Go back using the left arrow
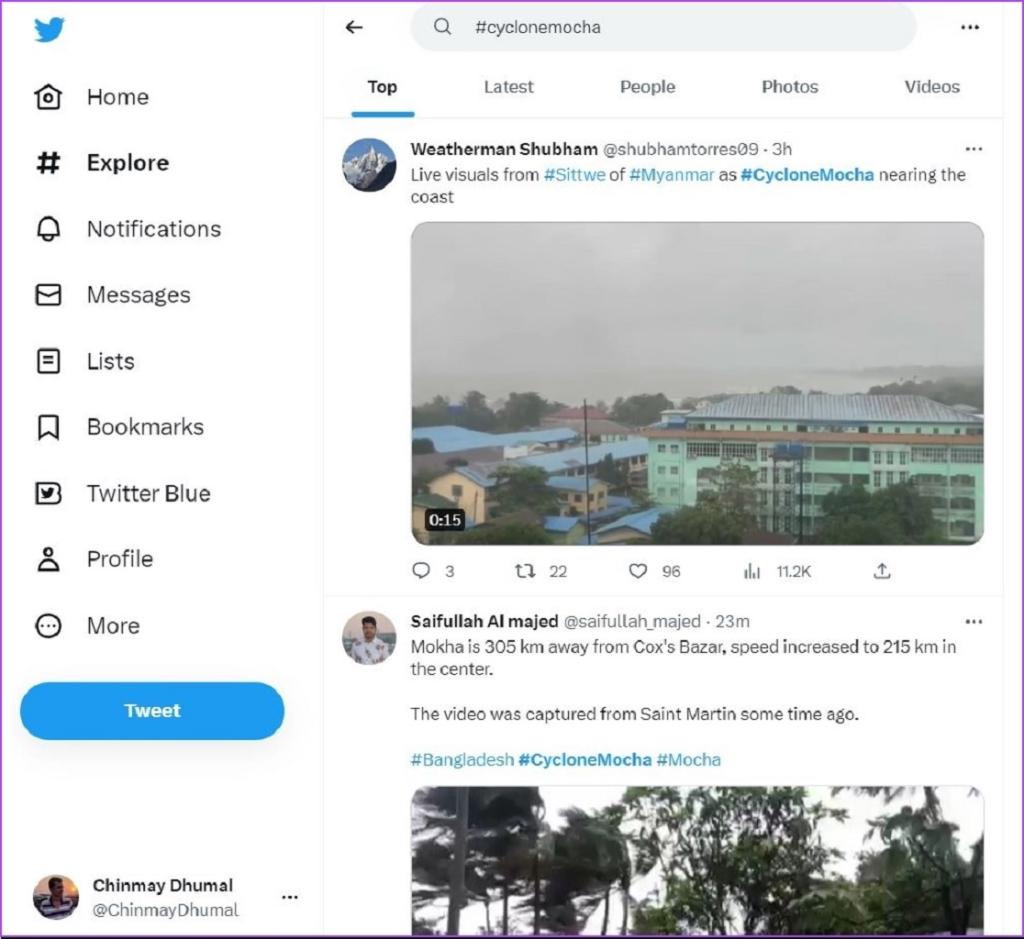Screen dimensions: 1024x939 [x=354, y=27]
